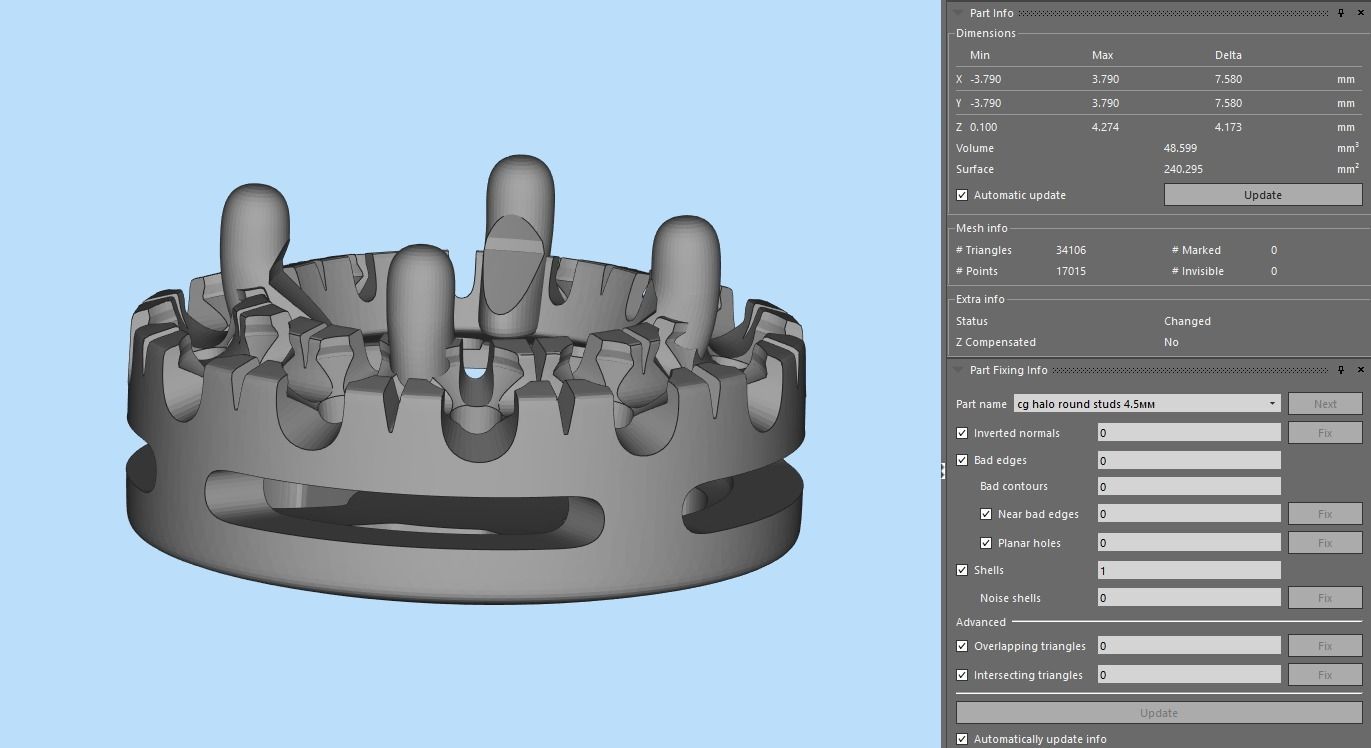The height and width of the screenshot is (748, 1371).
Task: Select the Overlapping triangles count field
Action: pyautogui.click(x=1189, y=646)
